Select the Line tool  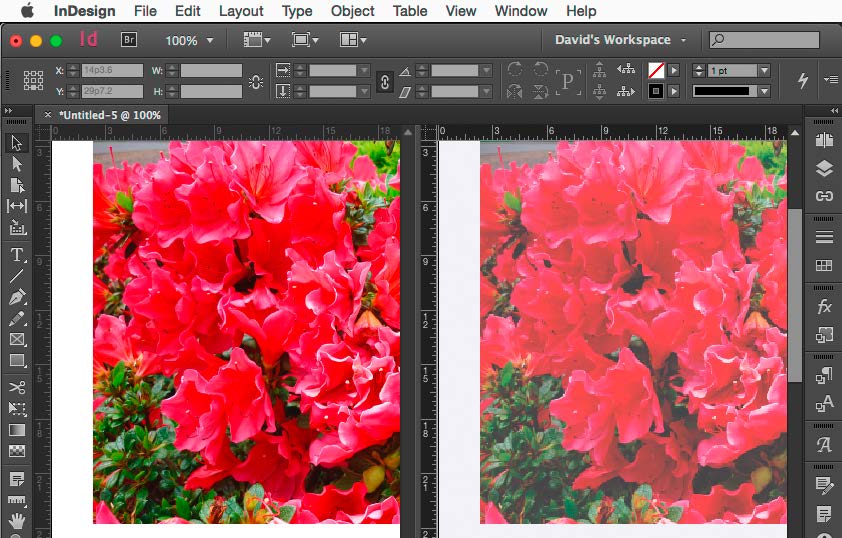(17, 276)
